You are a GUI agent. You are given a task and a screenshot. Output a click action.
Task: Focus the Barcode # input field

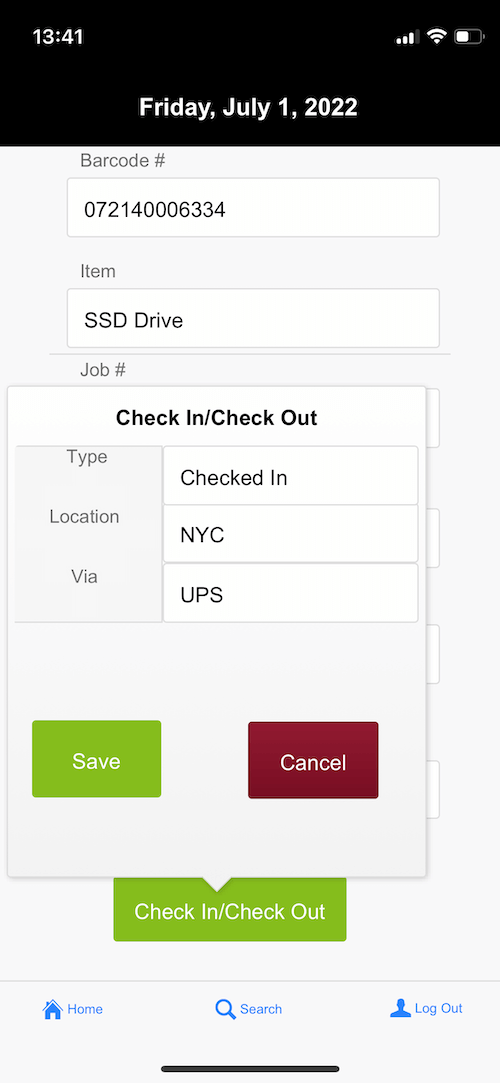[253, 207]
